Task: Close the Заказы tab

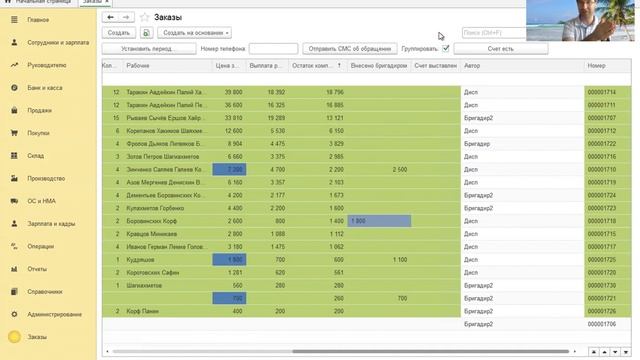Action: (107, 2)
